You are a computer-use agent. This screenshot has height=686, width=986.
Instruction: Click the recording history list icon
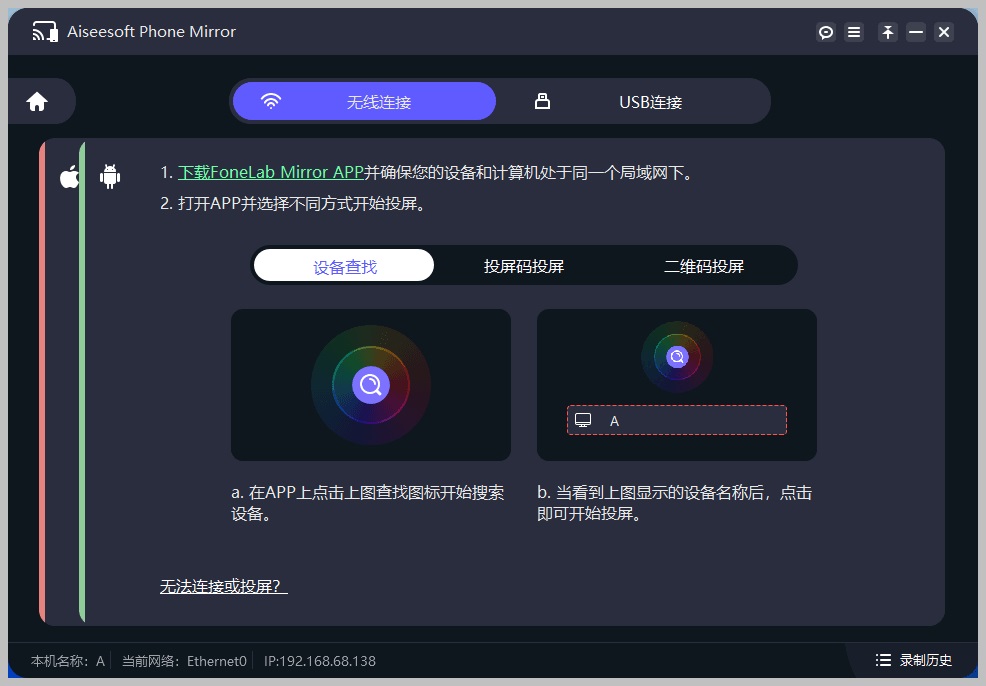884,660
